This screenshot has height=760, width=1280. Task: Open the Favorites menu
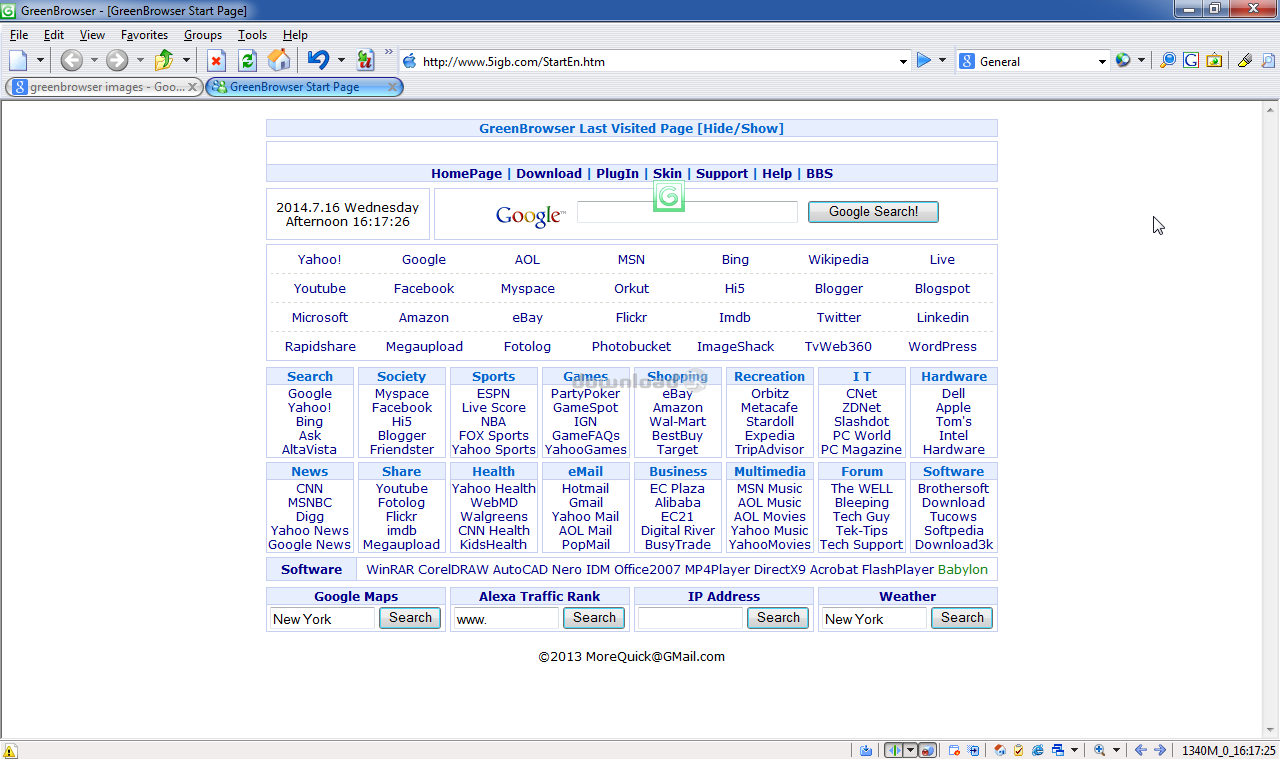(144, 35)
